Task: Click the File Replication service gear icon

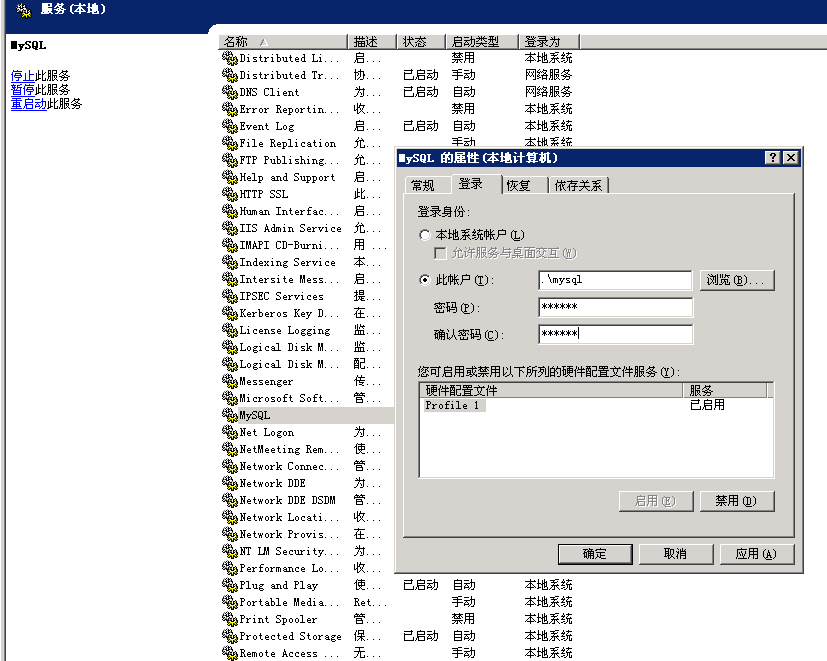Action: pos(229,143)
